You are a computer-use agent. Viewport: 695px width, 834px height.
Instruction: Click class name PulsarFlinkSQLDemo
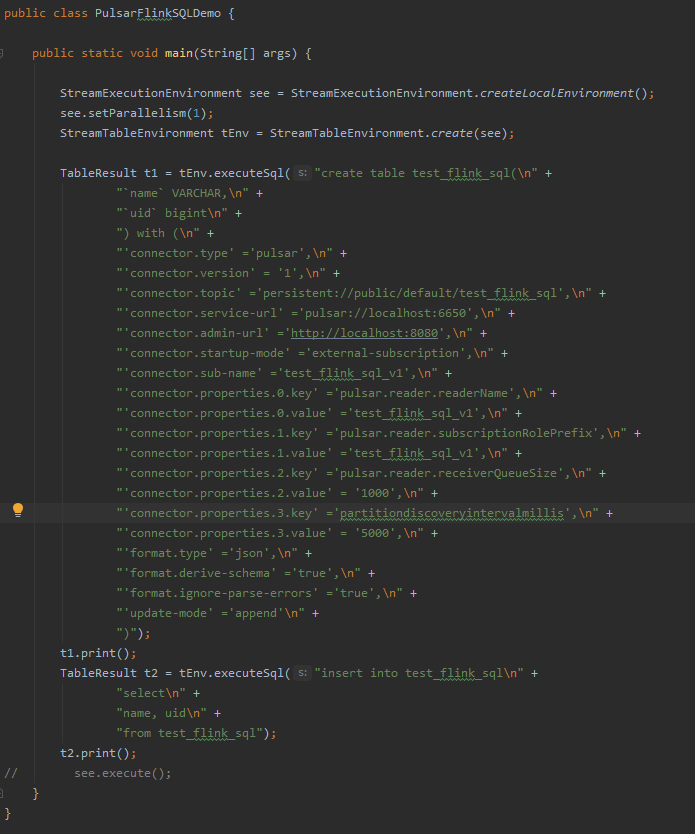(158, 13)
